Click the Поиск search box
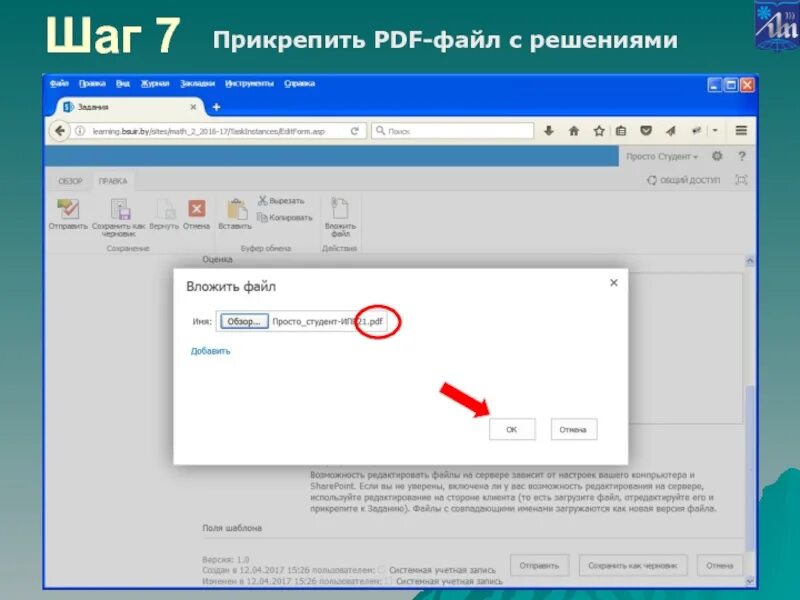 tap(453, 131)
